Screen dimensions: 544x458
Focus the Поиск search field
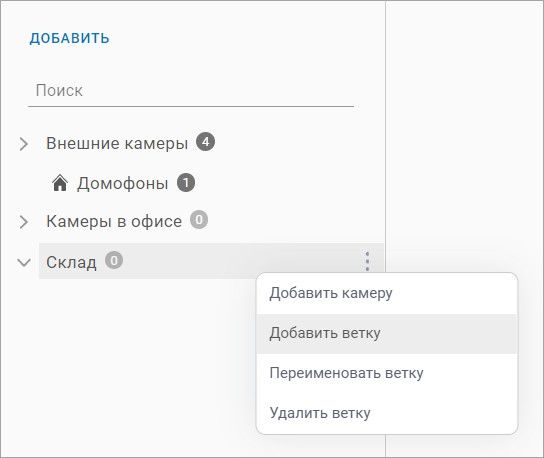(x=191, y=91)
